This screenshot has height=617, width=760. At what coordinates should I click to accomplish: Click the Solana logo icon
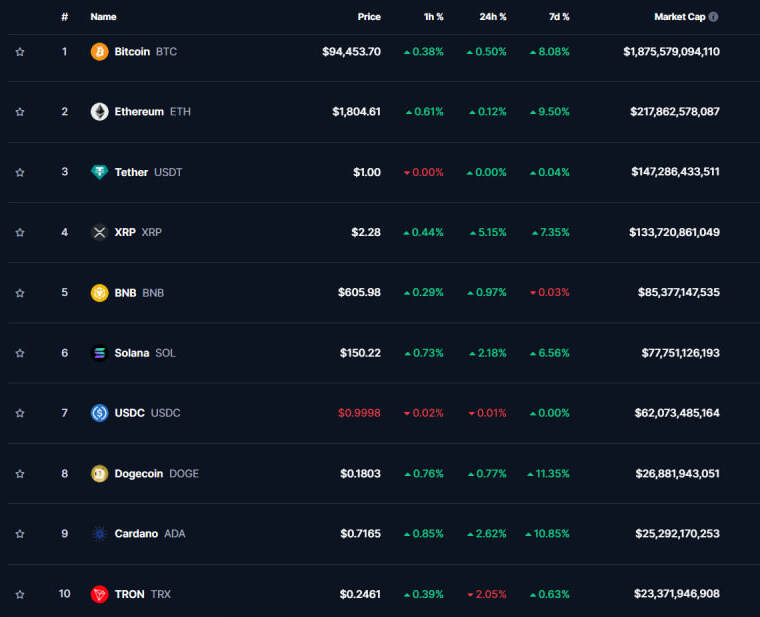(x=99, y=353)
